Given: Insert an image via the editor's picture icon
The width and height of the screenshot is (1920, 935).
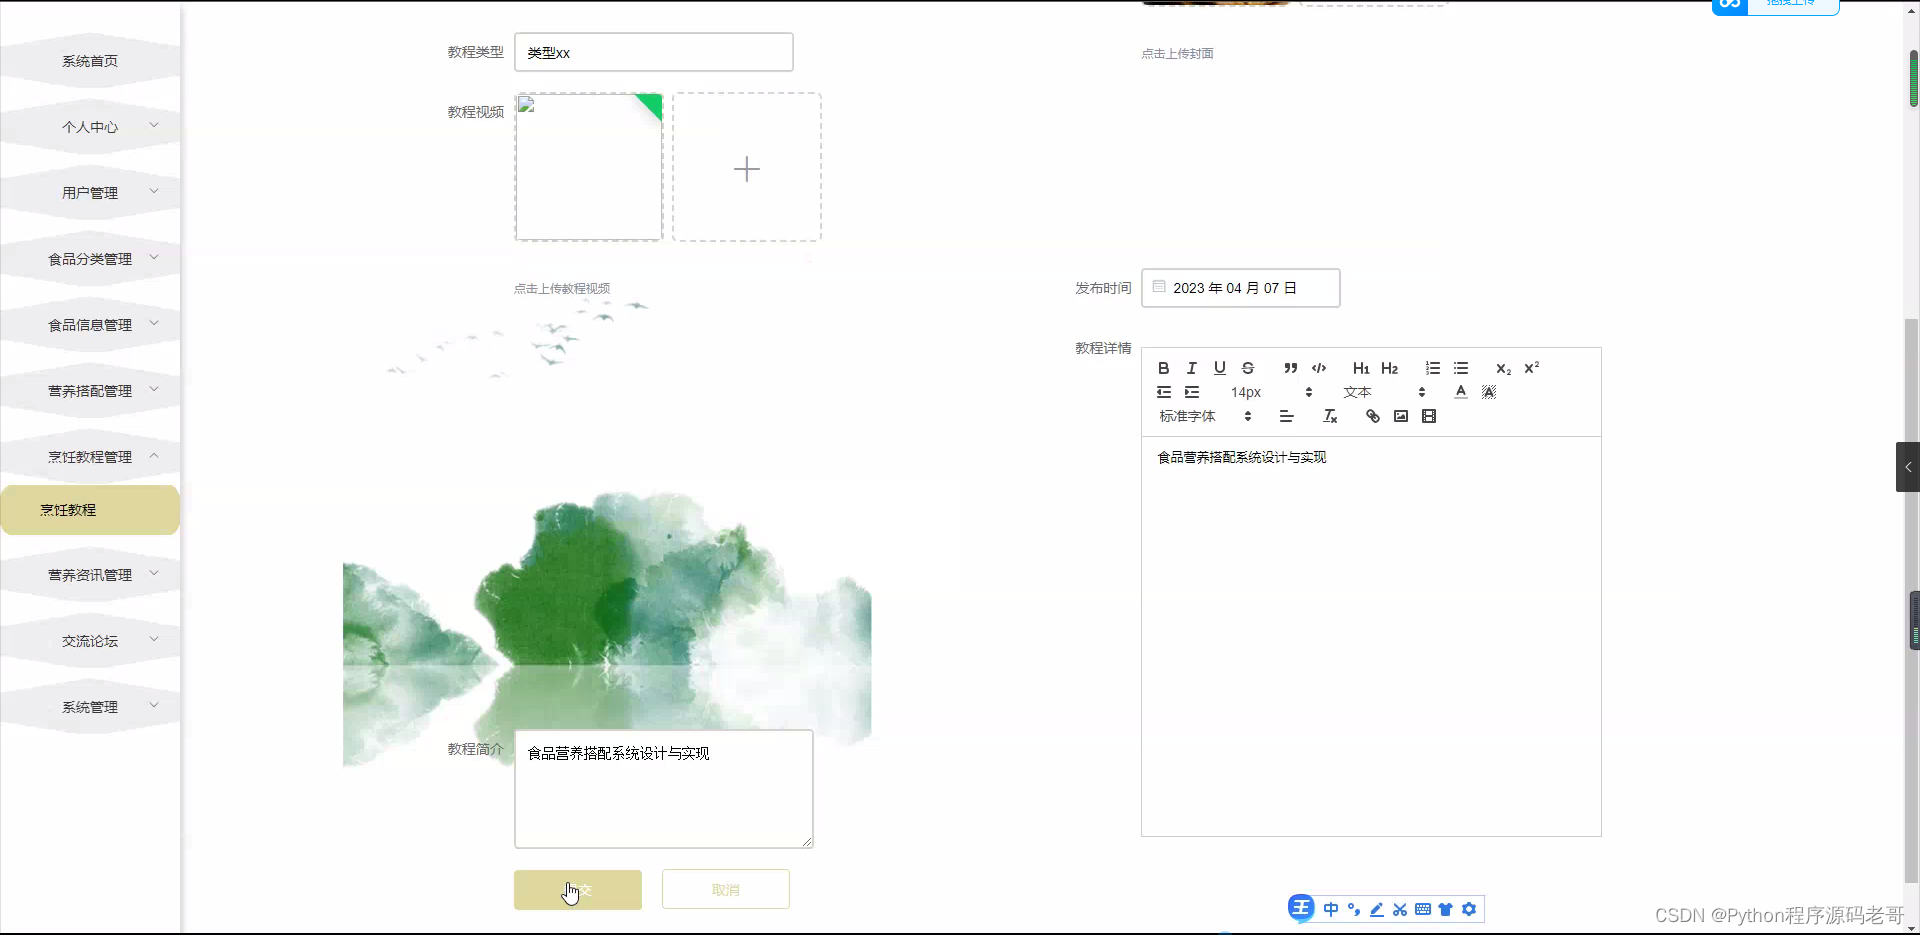Looking at the screenshot, I should pyautogui.click(x=1400, y=416).
